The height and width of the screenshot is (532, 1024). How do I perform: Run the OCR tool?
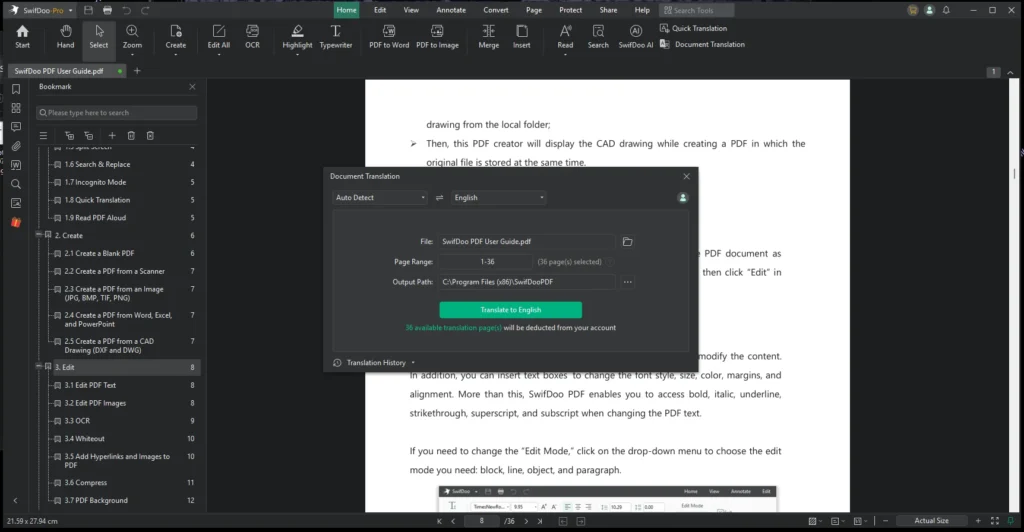(252, 37)
